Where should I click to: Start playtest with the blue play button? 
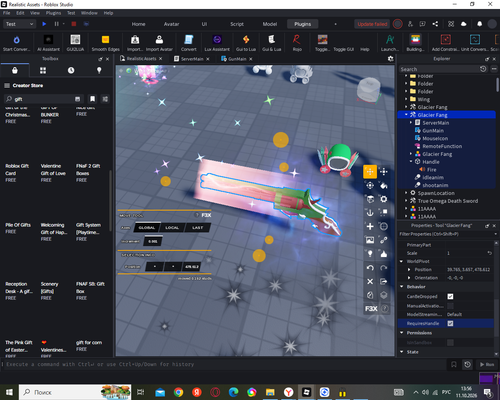(44, 24)
